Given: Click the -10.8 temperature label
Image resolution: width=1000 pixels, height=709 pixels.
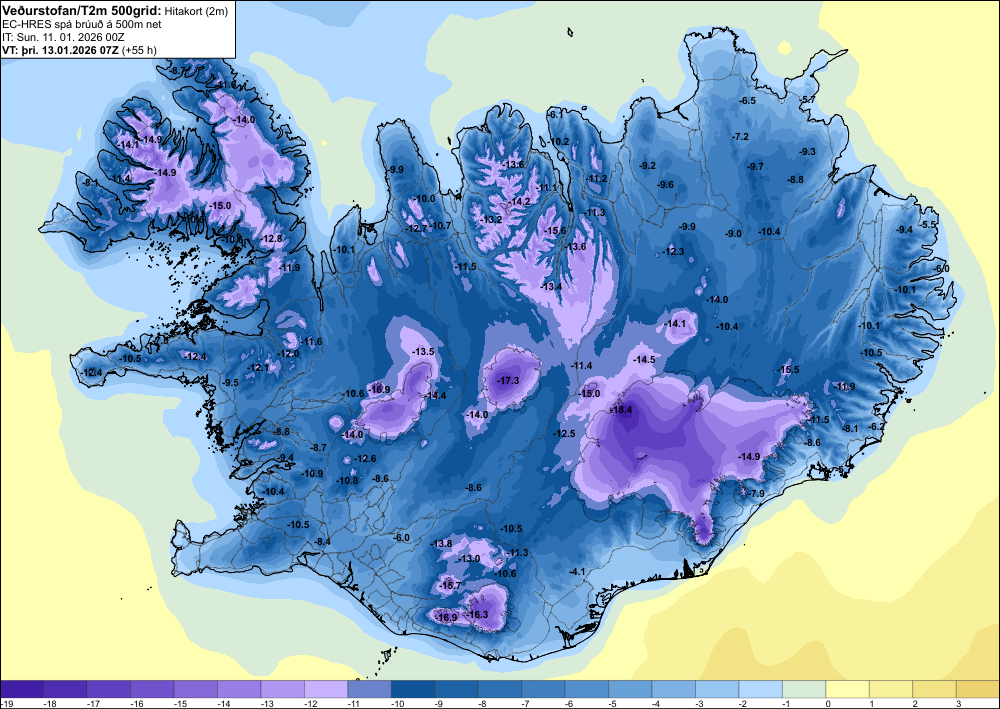Looking at the screenshot, I should (x=348, y=481).
